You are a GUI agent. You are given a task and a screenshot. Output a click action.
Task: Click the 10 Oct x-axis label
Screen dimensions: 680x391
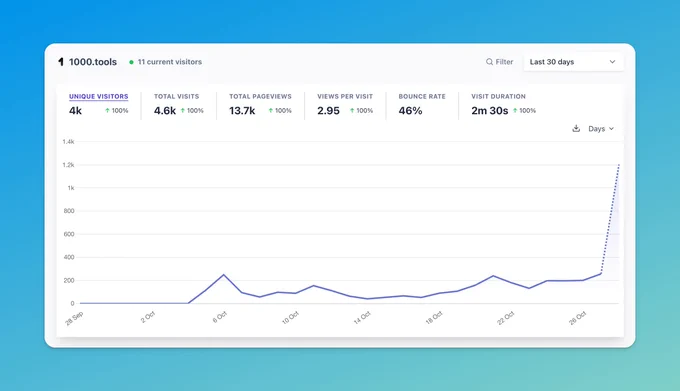tap(290, 318)
